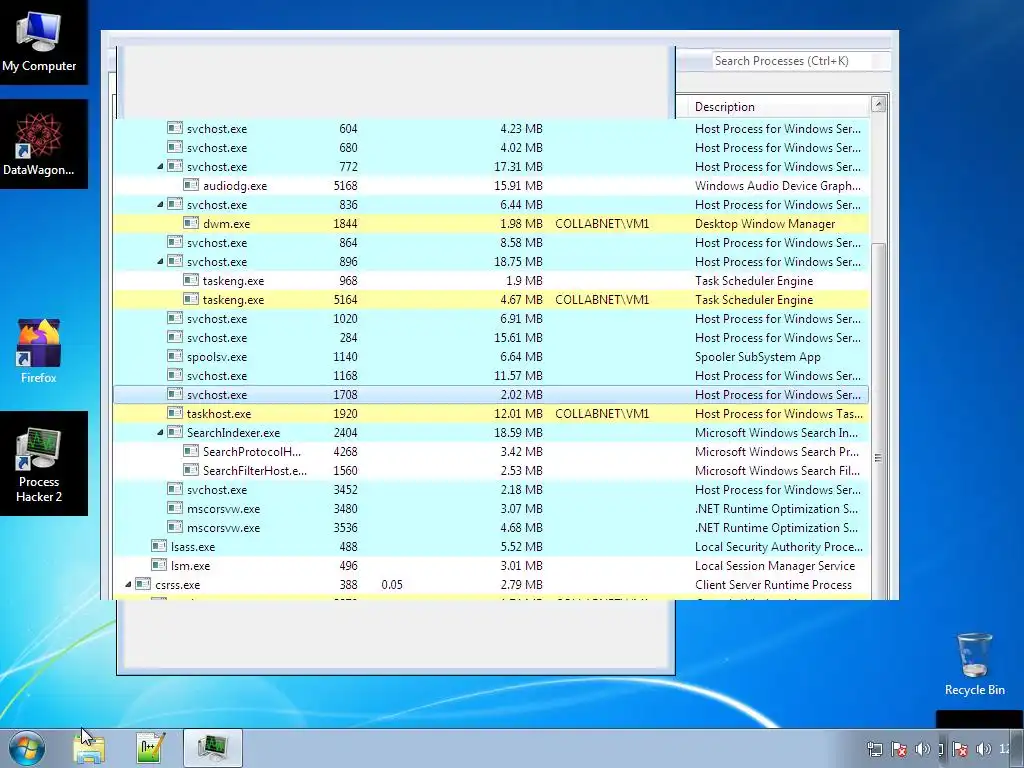
Task: Select the Firefox desktop shortcut
Action: [x=39, y=351]
